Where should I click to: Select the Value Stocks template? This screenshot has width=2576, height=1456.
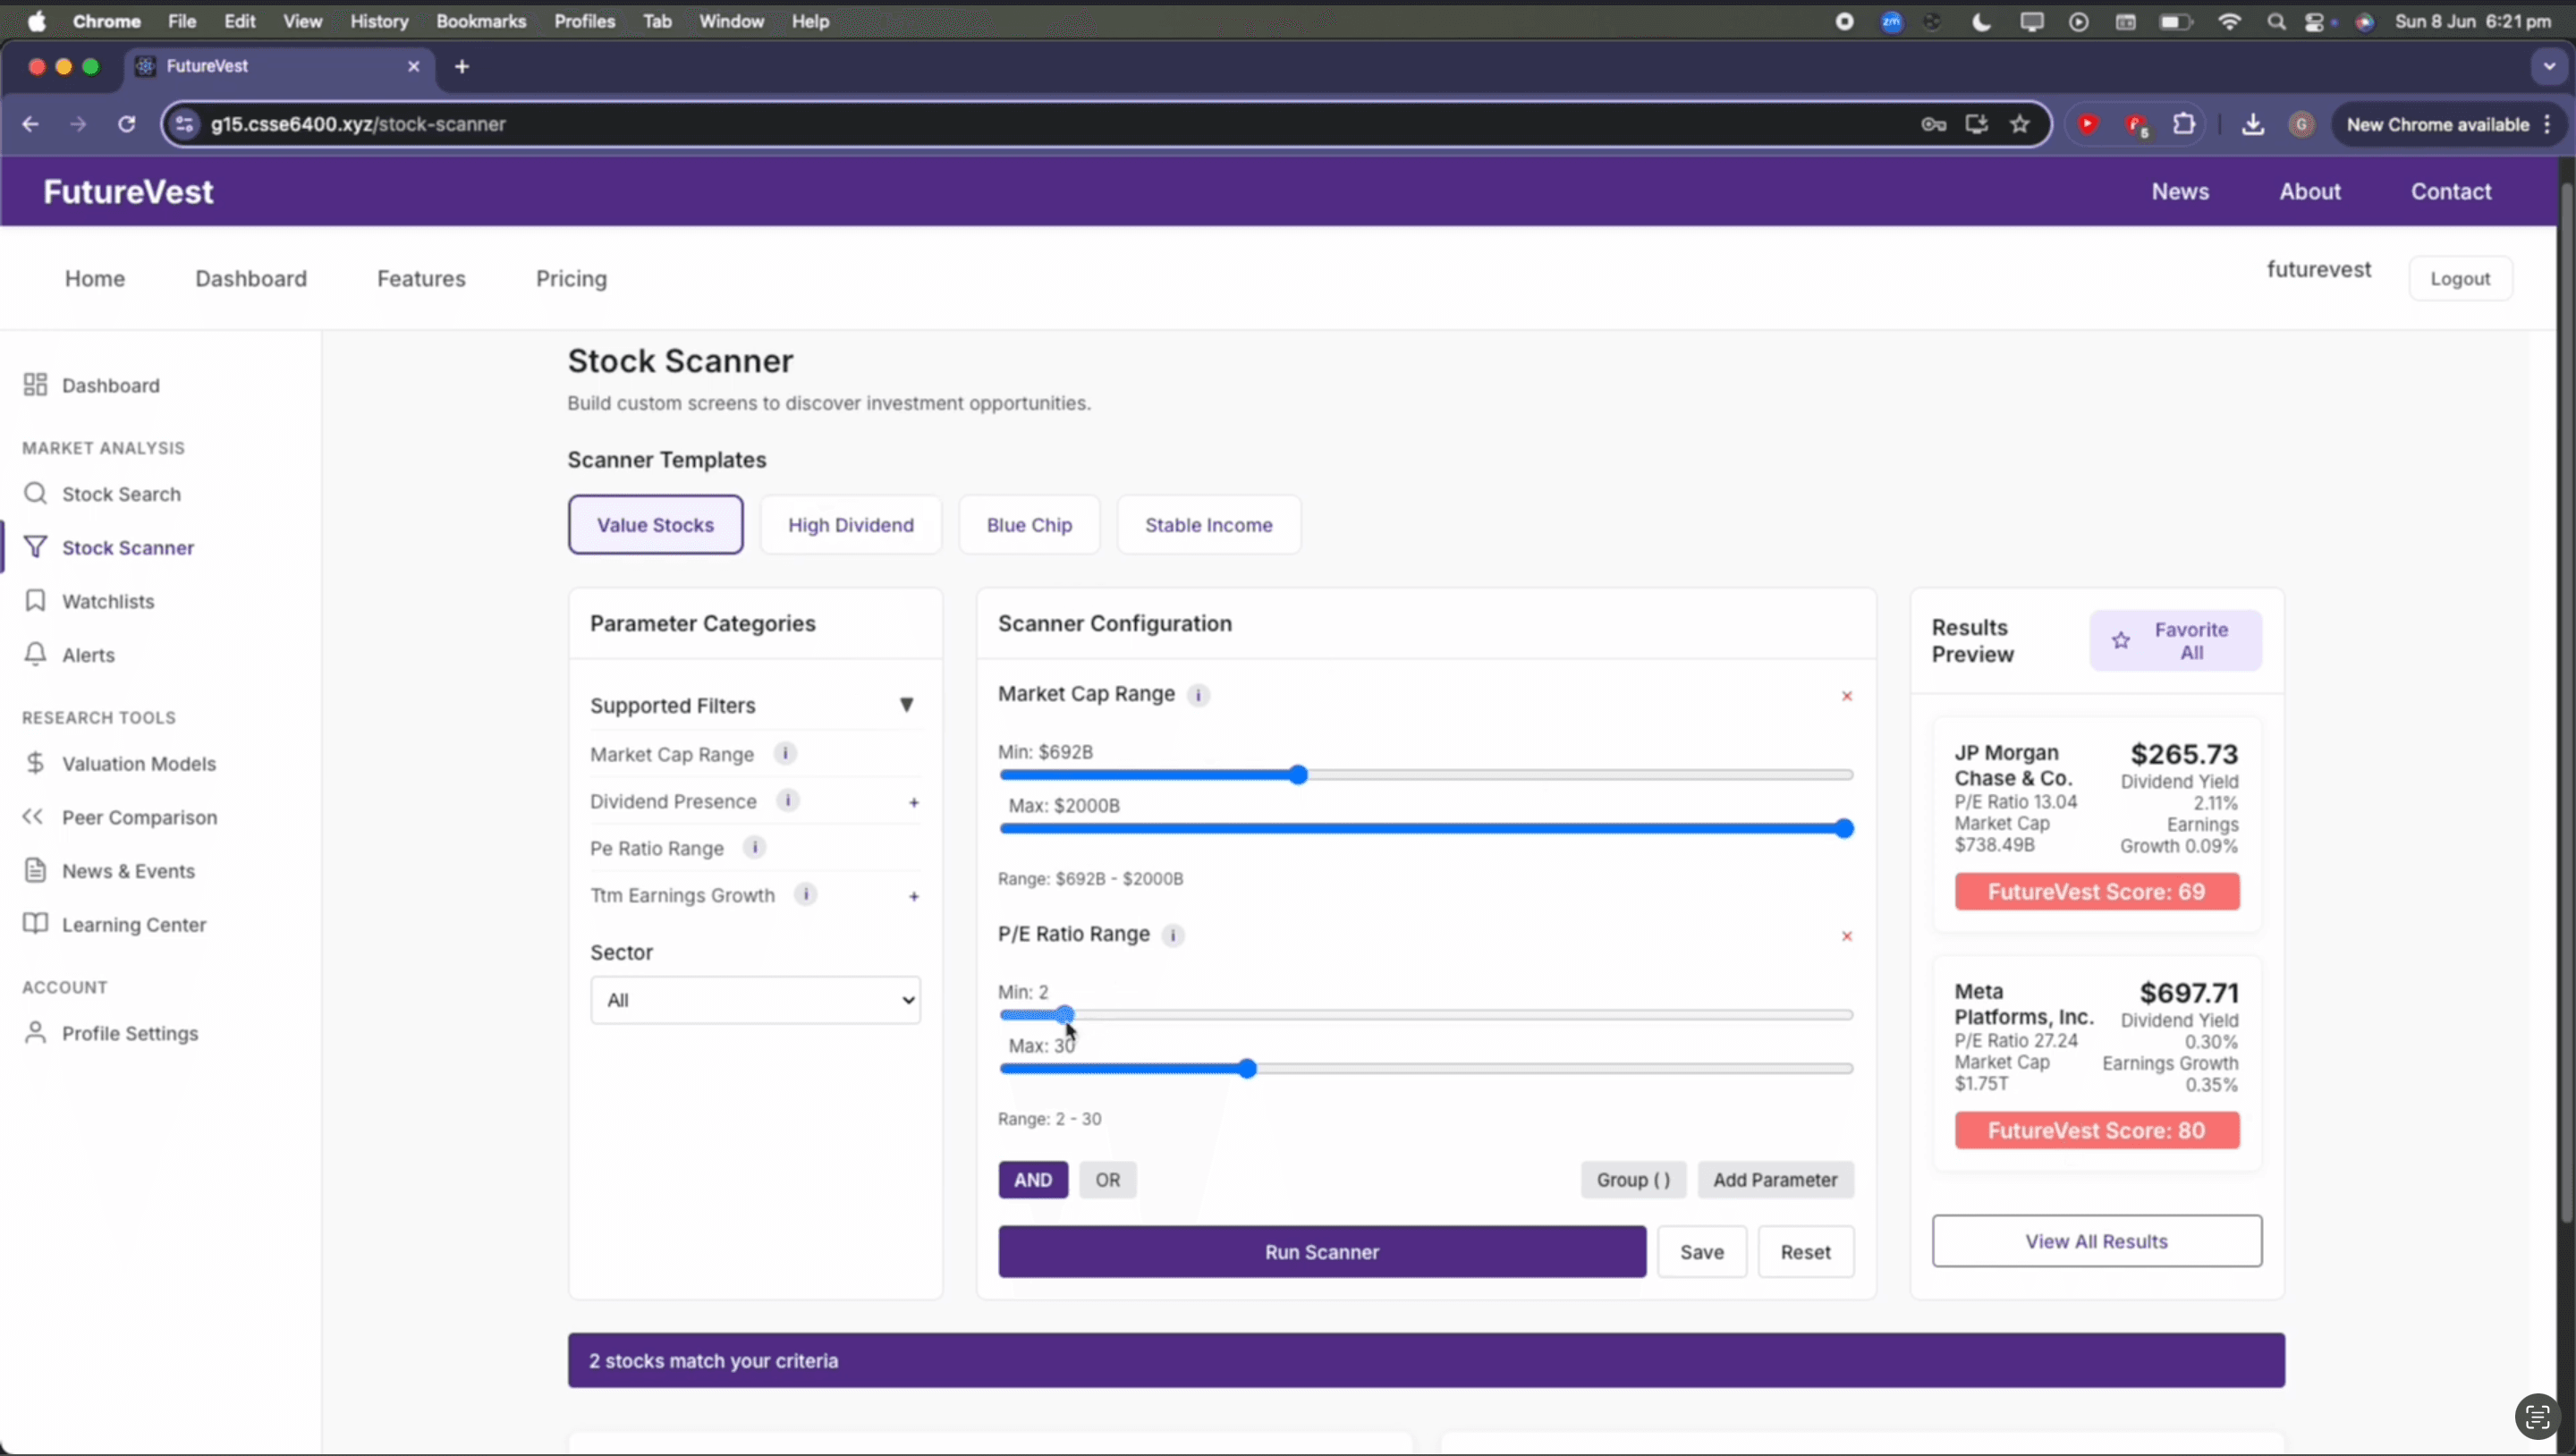click(656, 525)
